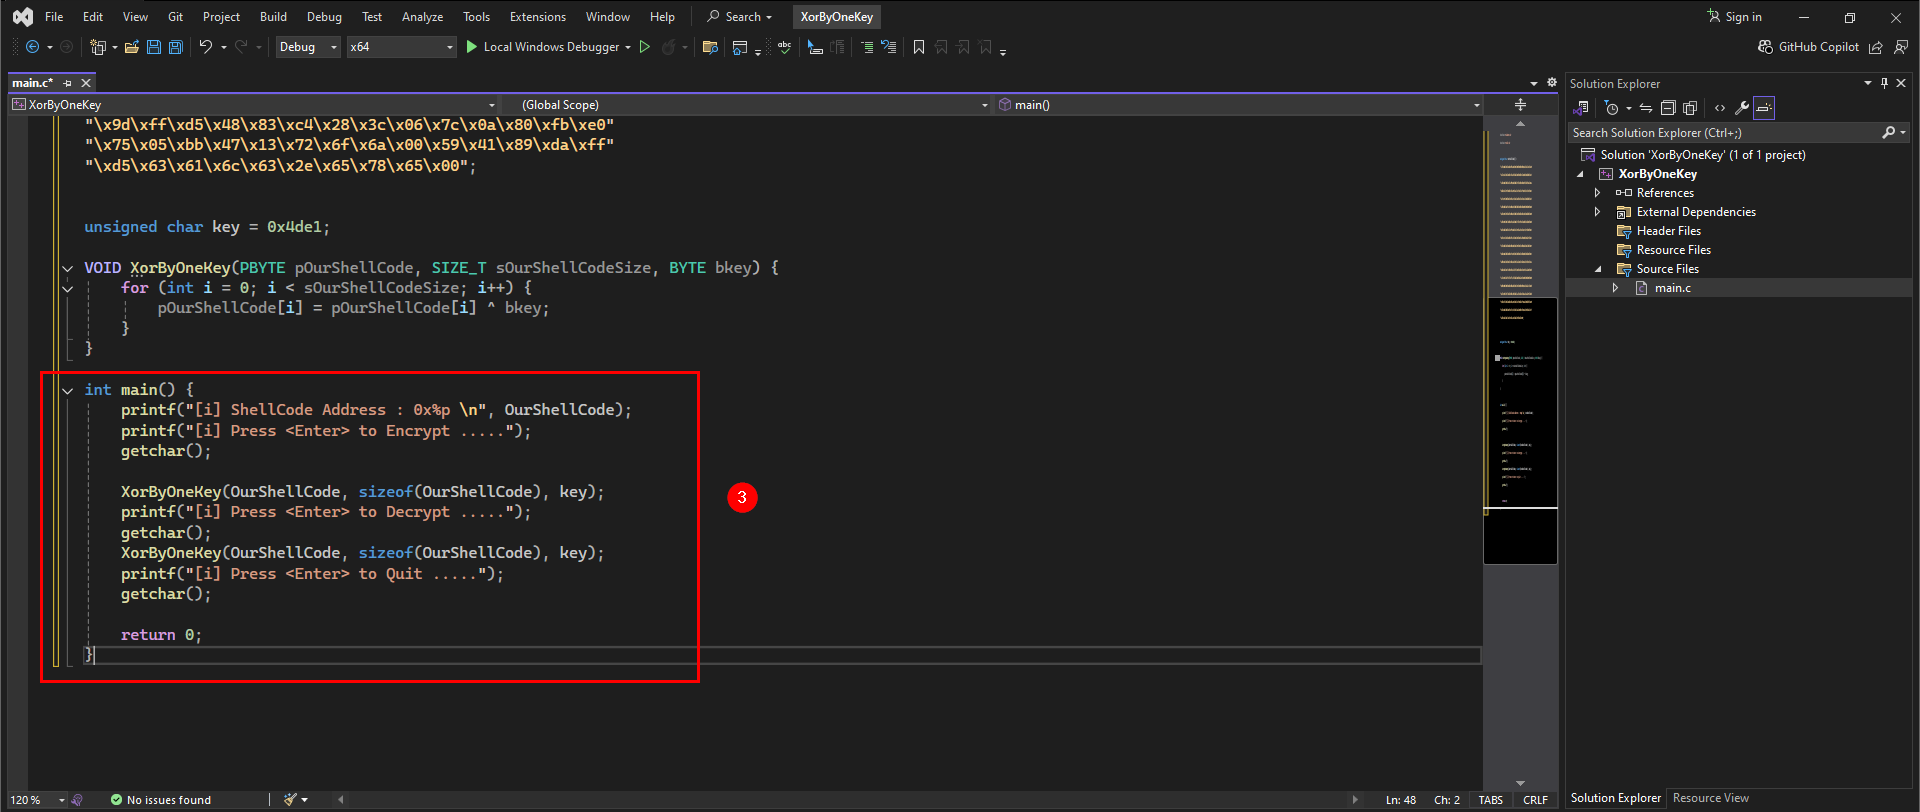Toggle the CRLF line ending setting
1920x812 pixels.
(1535, 800)
